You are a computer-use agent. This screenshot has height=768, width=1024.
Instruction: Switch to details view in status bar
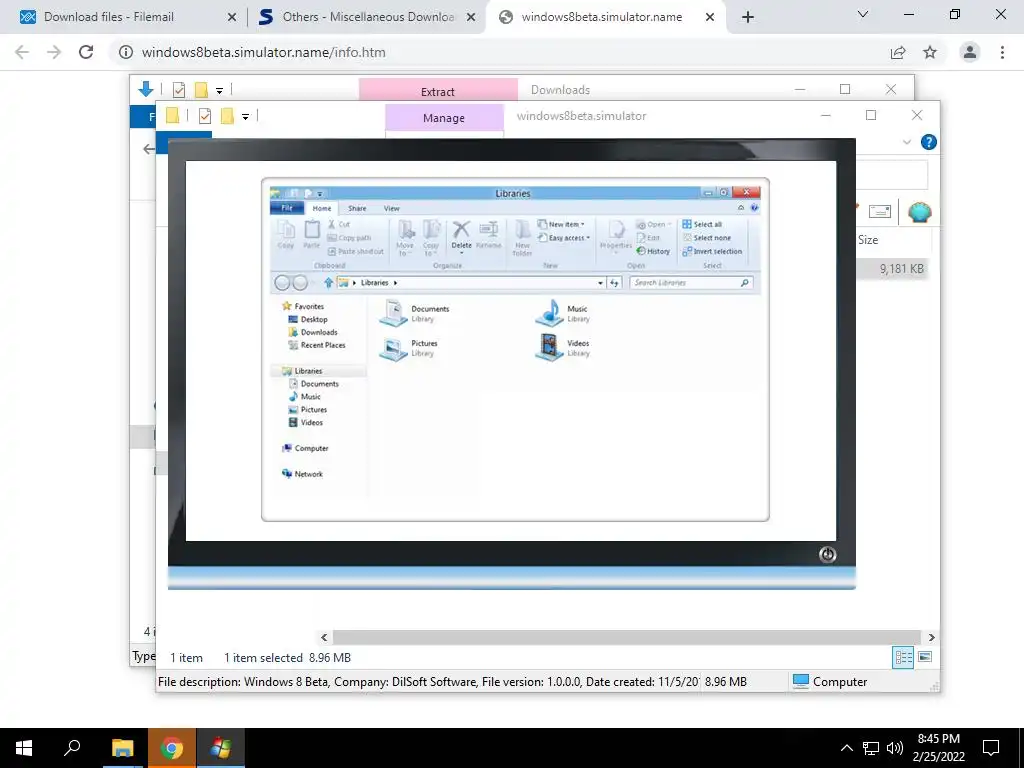coord(903,658)
